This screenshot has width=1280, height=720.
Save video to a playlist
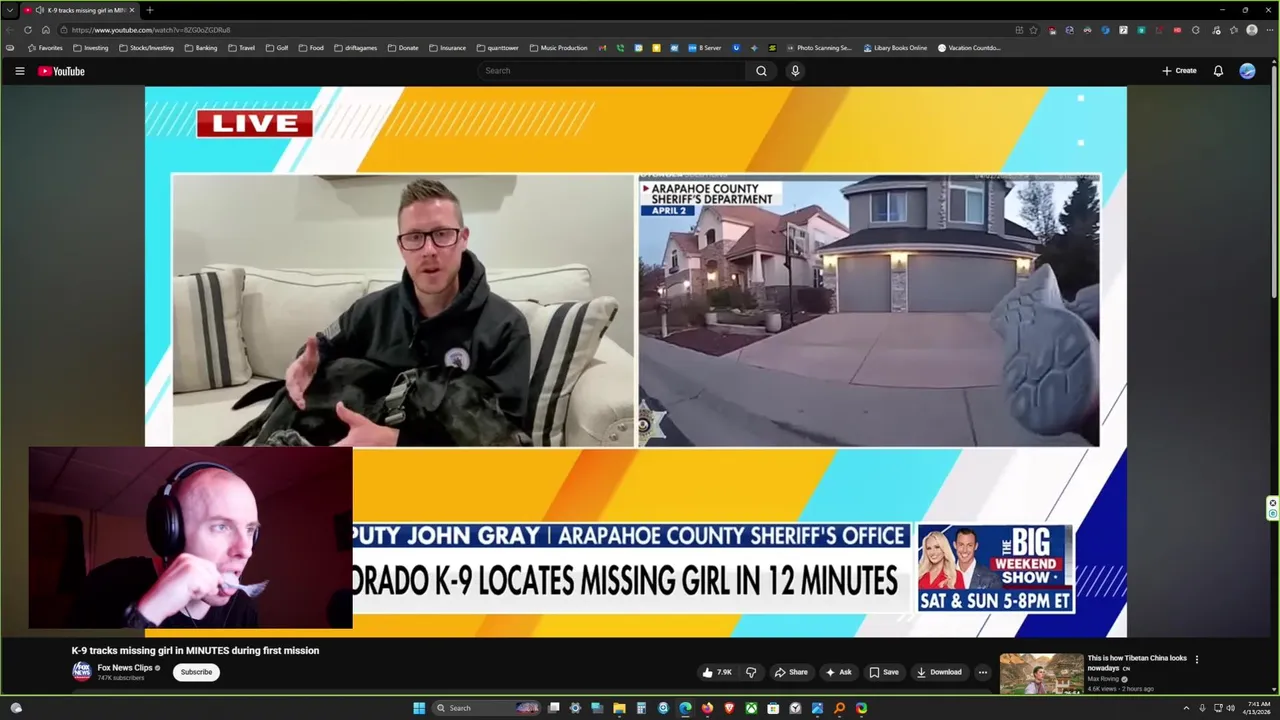(884, 672)
